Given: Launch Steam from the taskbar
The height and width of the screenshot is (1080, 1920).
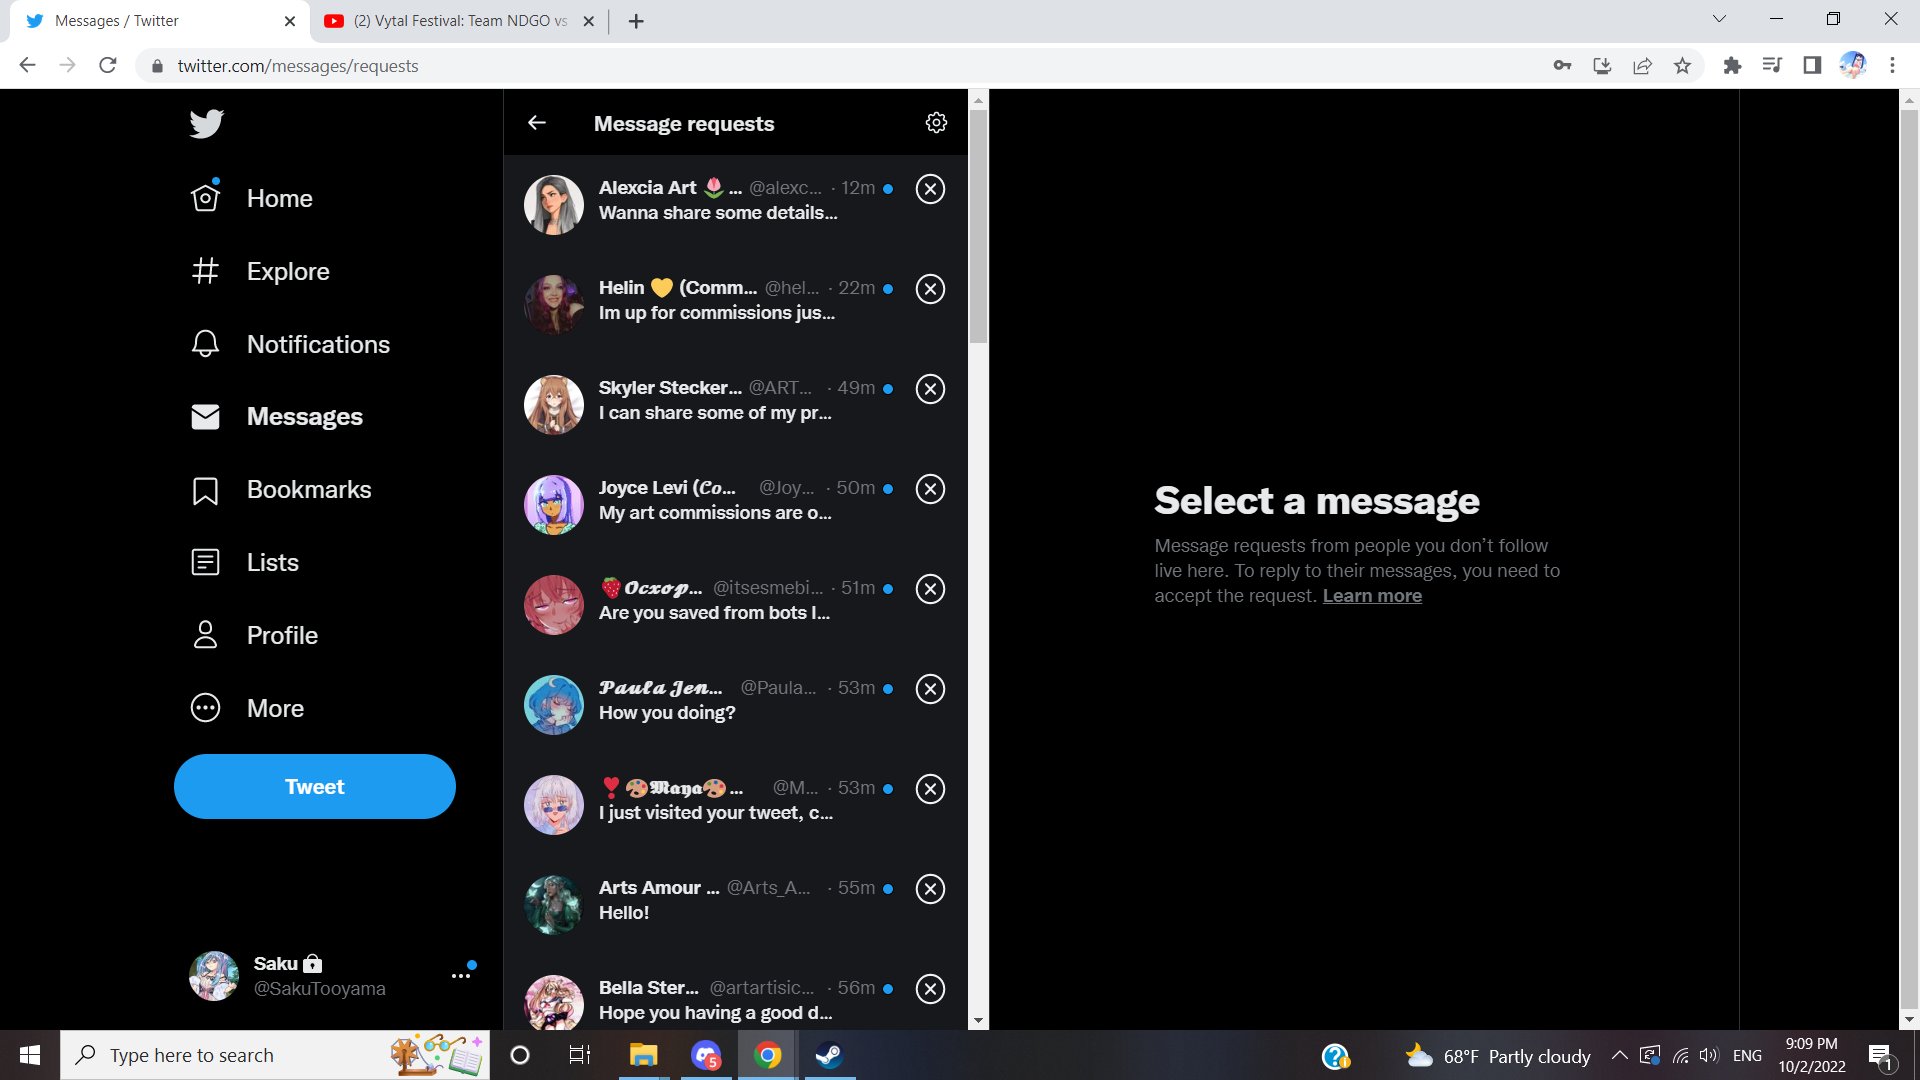Looking at the screenshot, I should coord(829,1055).
